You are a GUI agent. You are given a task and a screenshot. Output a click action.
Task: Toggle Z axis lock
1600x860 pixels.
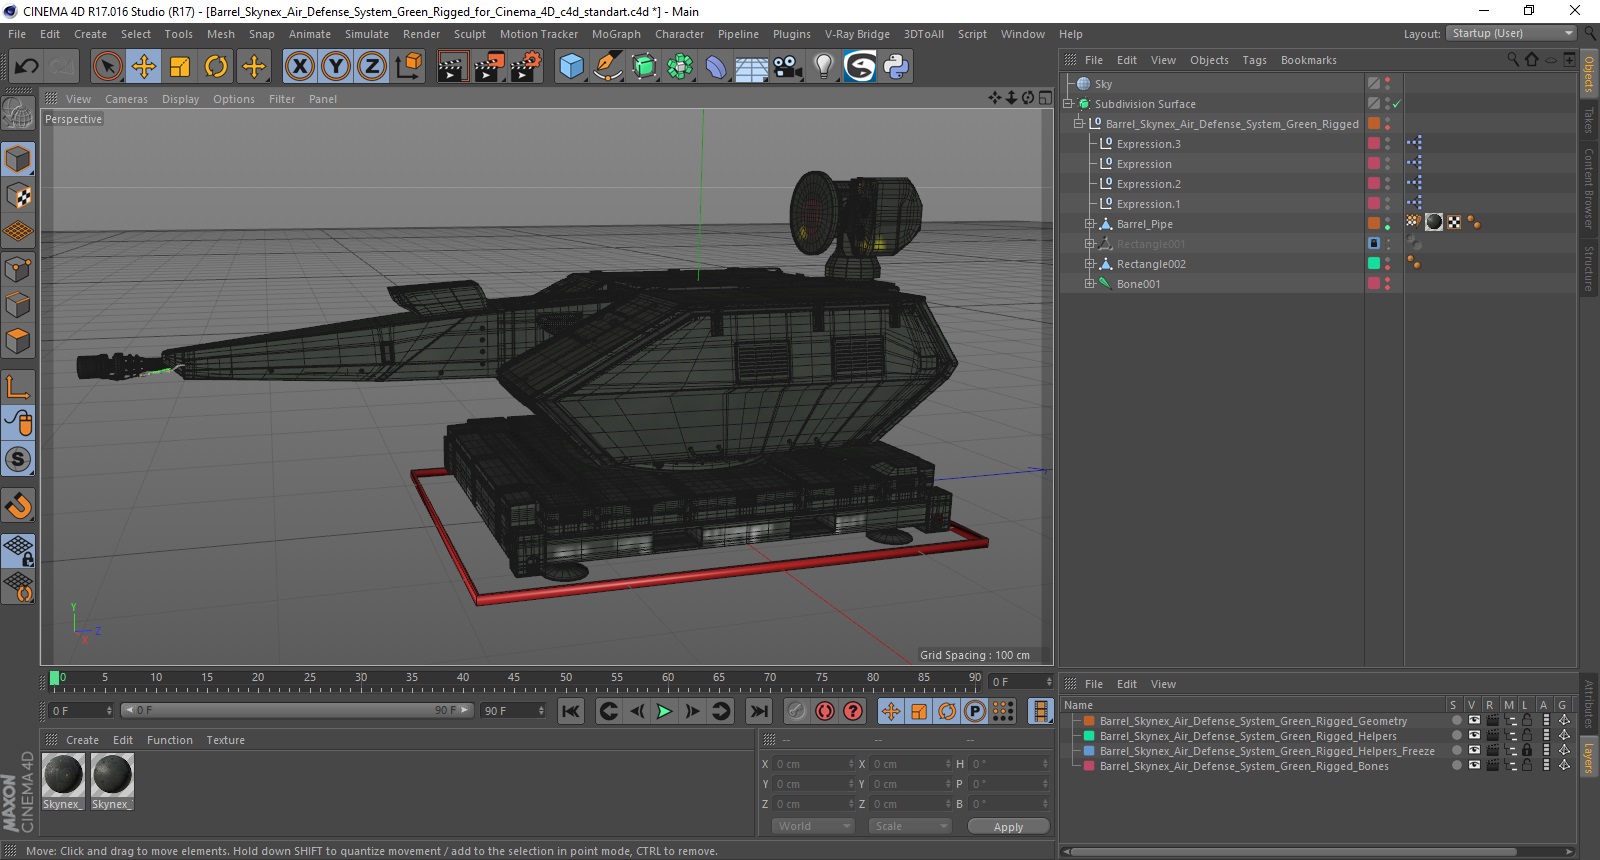click(x=372, y=67)
